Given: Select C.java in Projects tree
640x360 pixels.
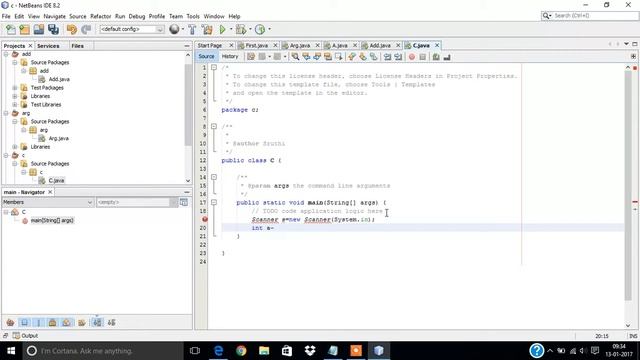Looking at the screenshot, I should 56,180.
